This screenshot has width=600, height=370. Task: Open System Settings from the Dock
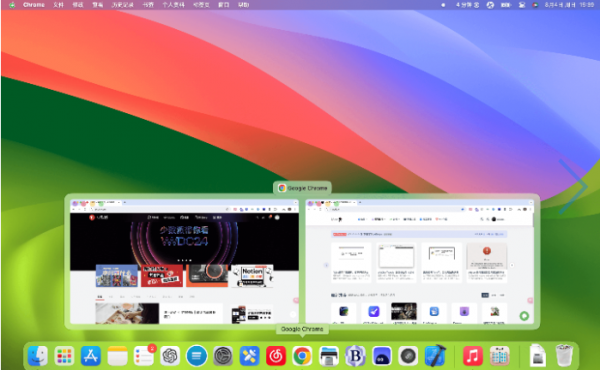[223, 356]
